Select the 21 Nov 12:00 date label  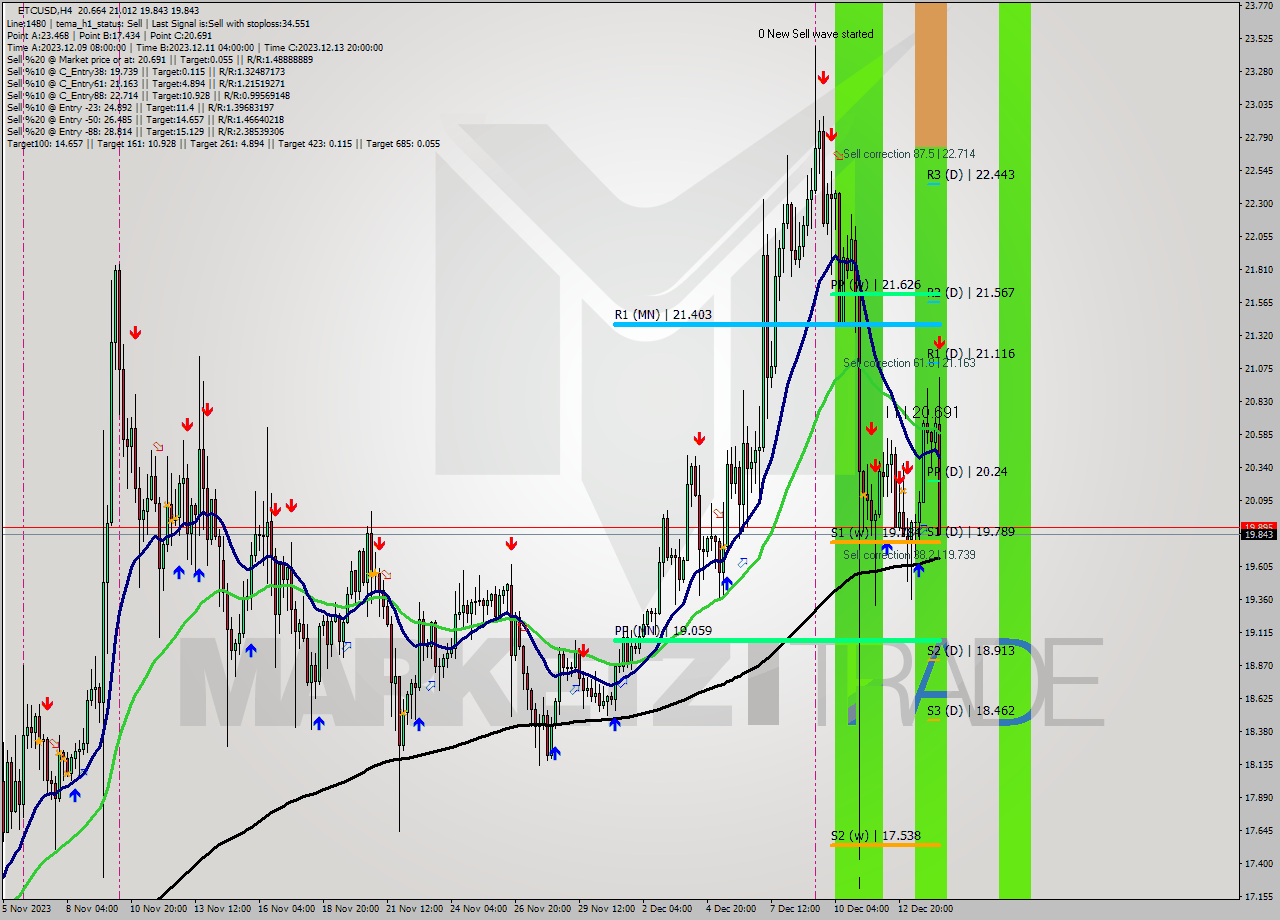click(415, 909)
